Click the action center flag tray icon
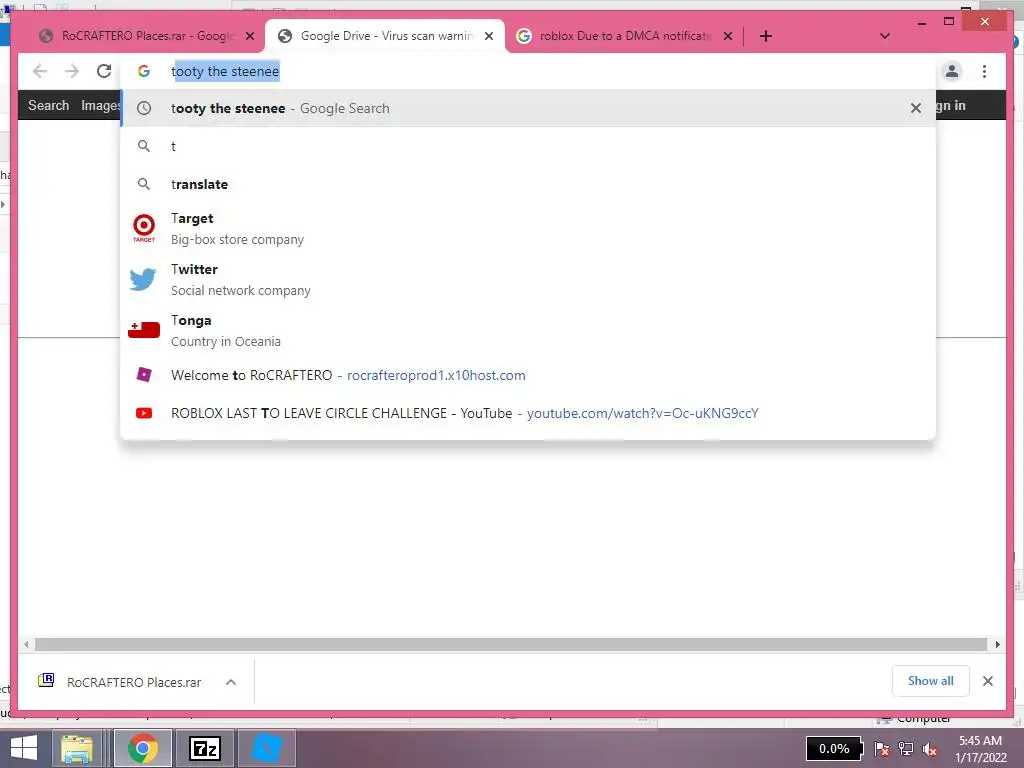Screen dimensions: 1024x768 (882, 749)
